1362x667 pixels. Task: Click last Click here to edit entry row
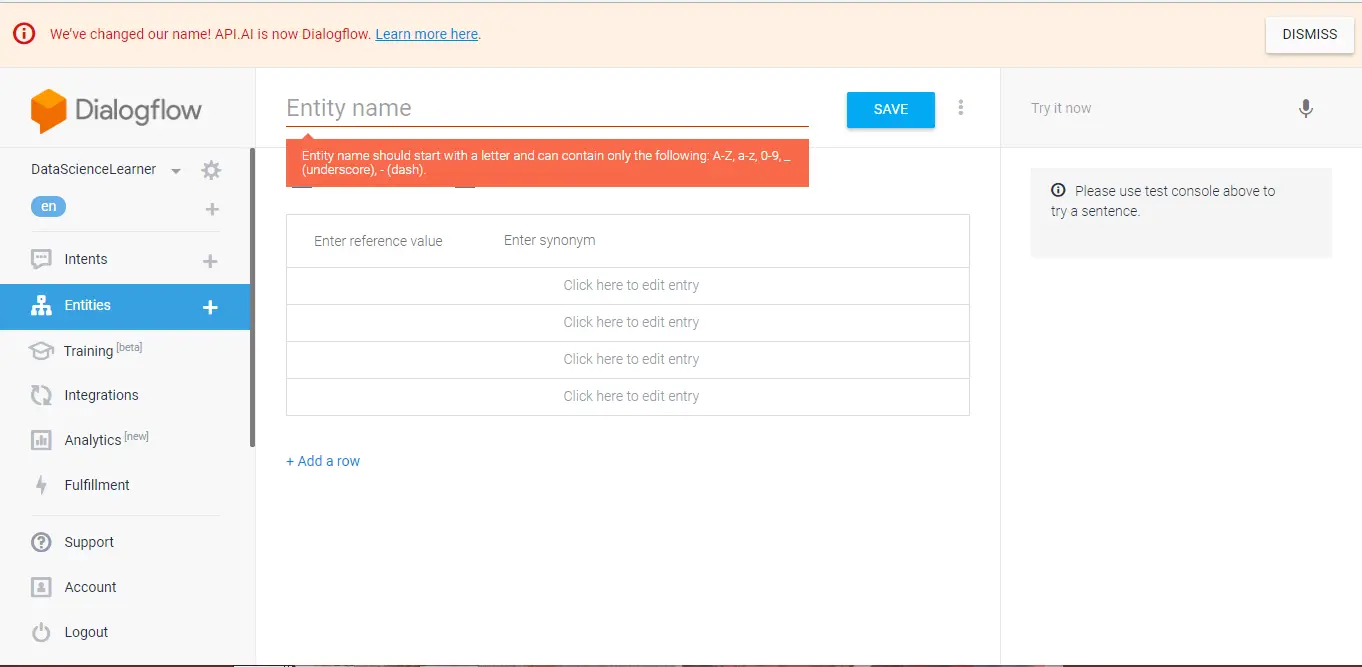pyautogui.click(x=628, y=396)
